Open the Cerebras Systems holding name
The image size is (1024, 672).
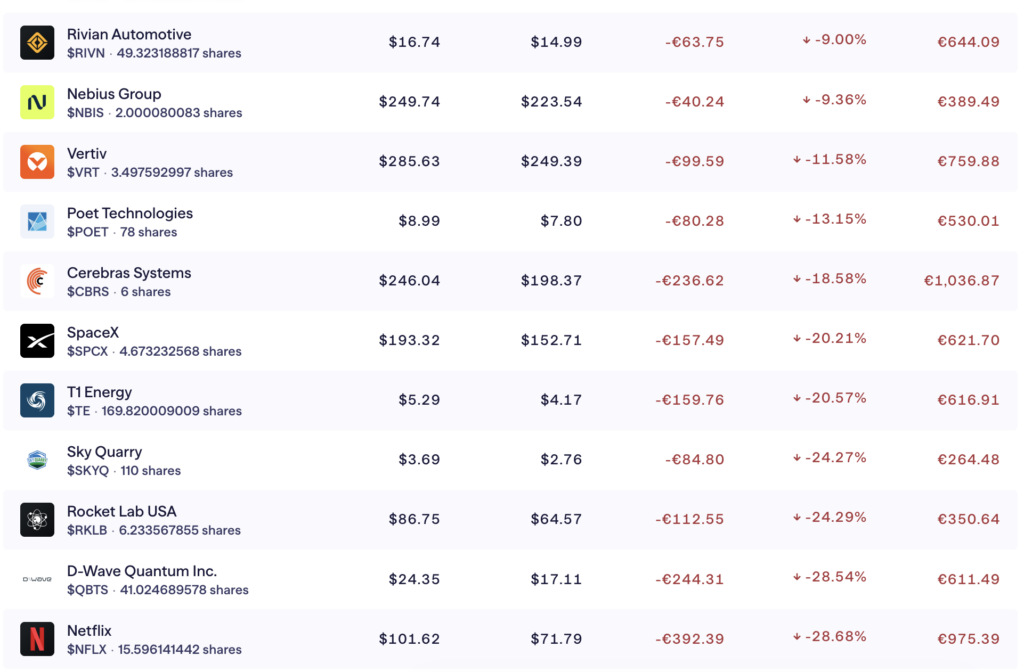129,273
